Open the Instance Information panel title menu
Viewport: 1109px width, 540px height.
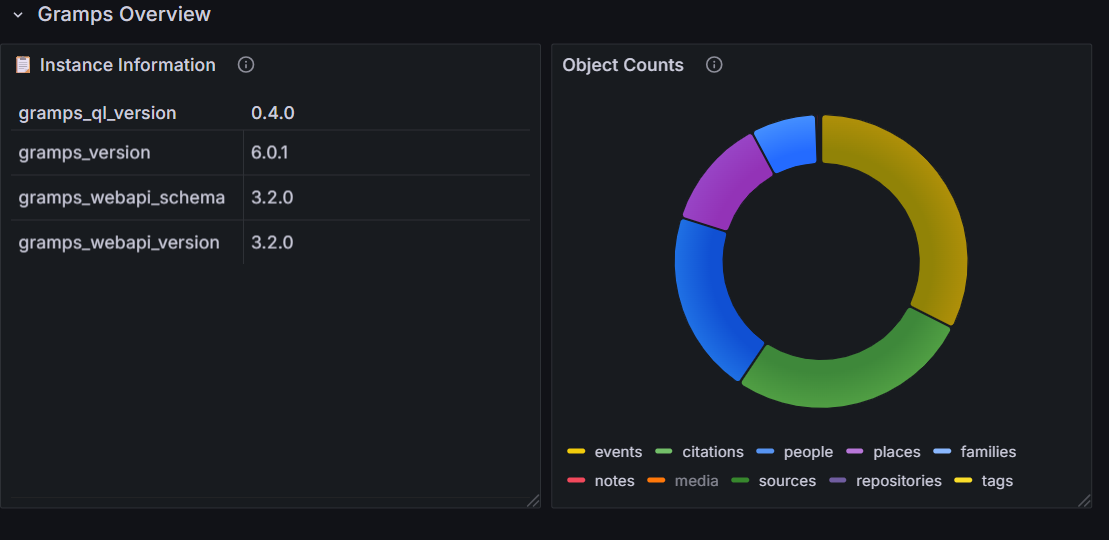[127, 65]
